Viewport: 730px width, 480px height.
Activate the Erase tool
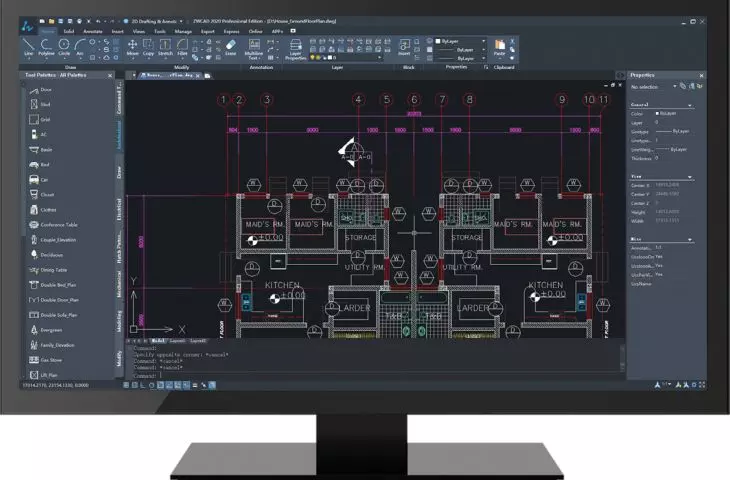pos(231,47)
